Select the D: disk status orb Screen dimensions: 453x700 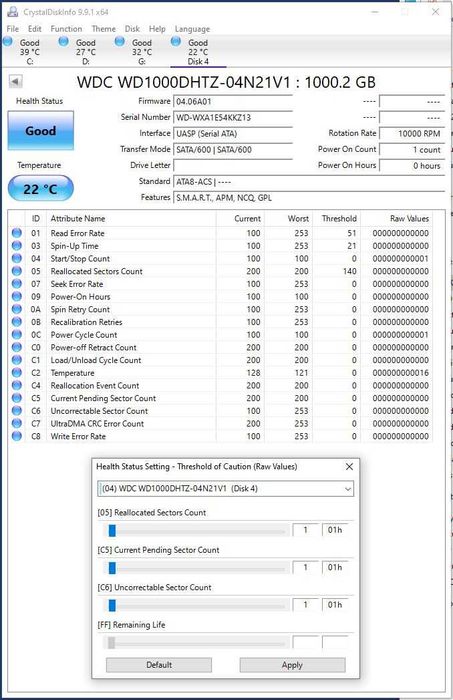point(64,42)
